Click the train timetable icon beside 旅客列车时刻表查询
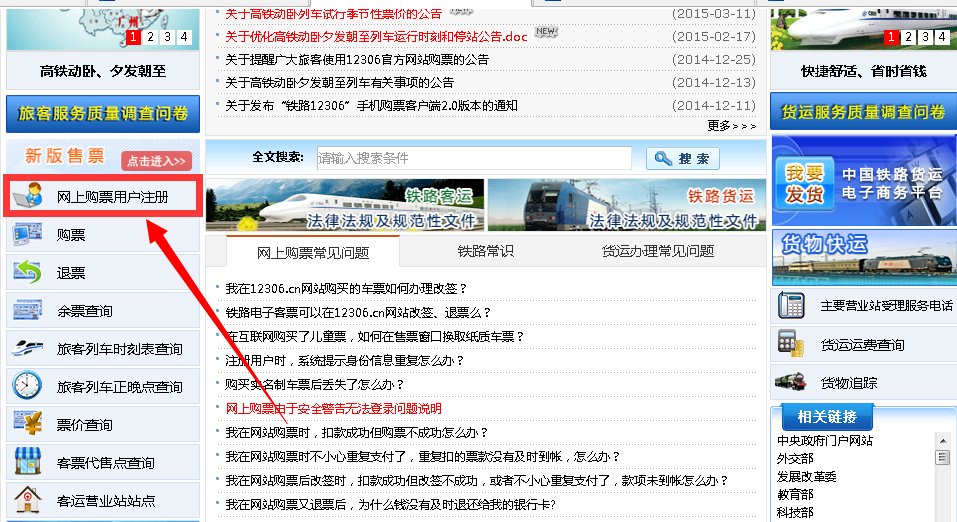Image resolution: width=957 pixels, height=522 pixels. [x=27, y=348]
